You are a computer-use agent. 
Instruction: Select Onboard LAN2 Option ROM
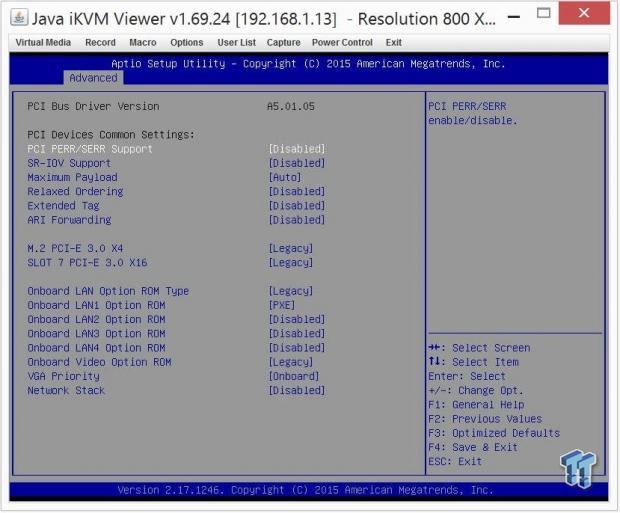pos(96,320)
